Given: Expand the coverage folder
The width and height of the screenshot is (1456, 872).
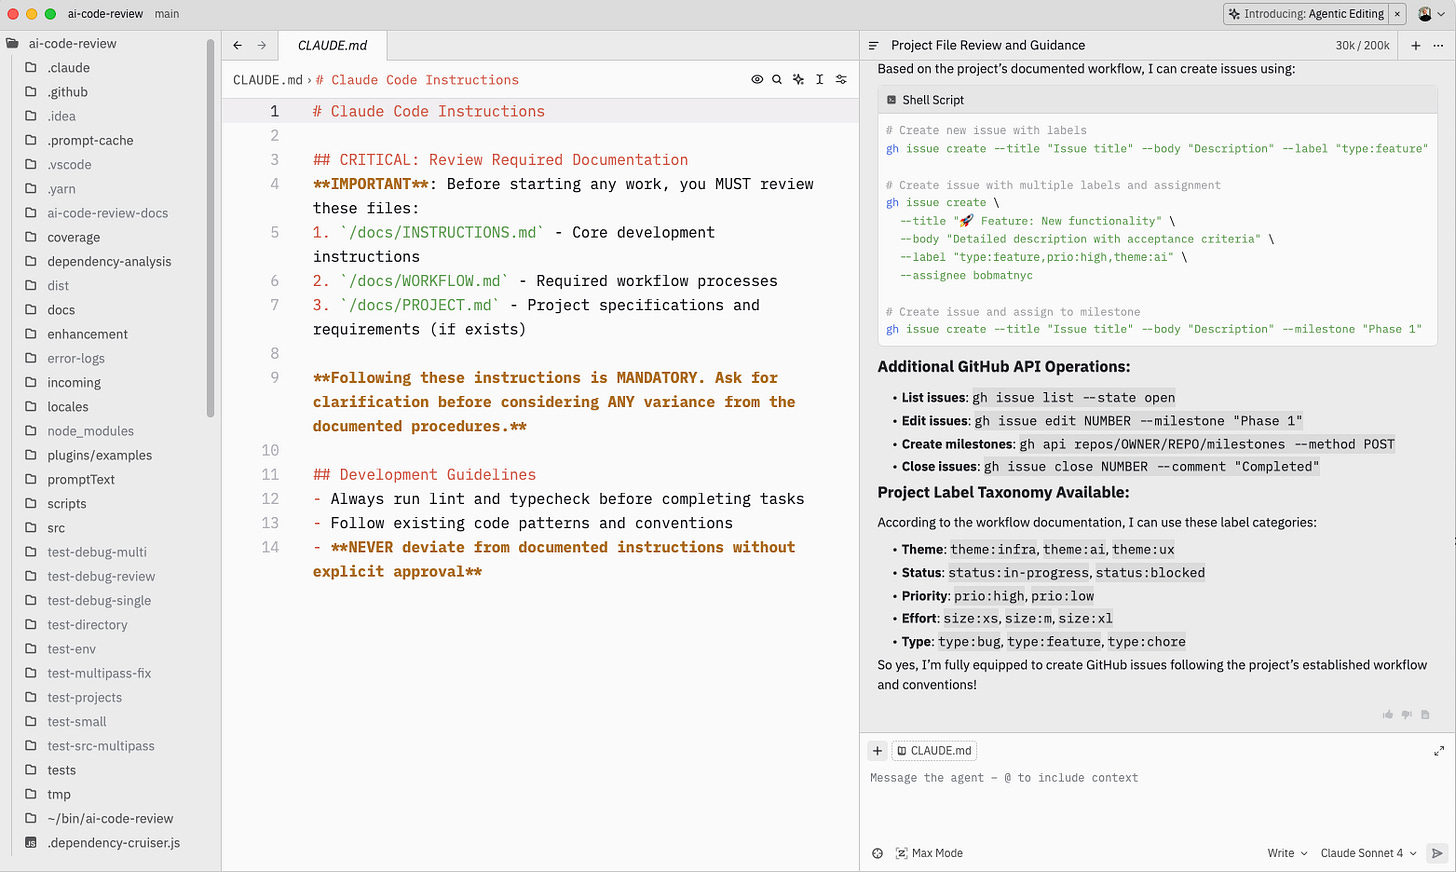Looking at the screenshot, I should [x=73, y=237].
